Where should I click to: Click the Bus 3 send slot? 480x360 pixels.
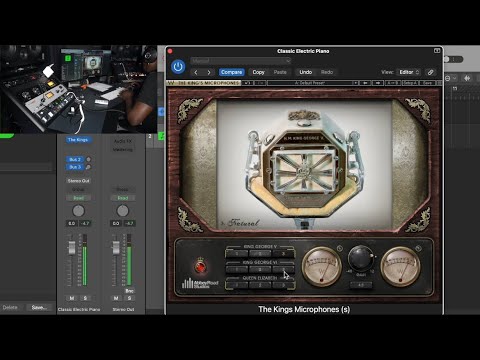[x=75, y=167]
